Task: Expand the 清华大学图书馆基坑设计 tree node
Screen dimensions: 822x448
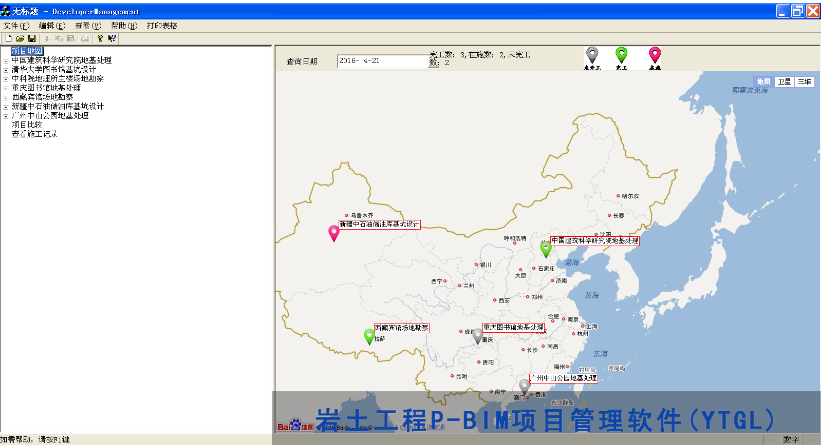Action: (6, 70)
